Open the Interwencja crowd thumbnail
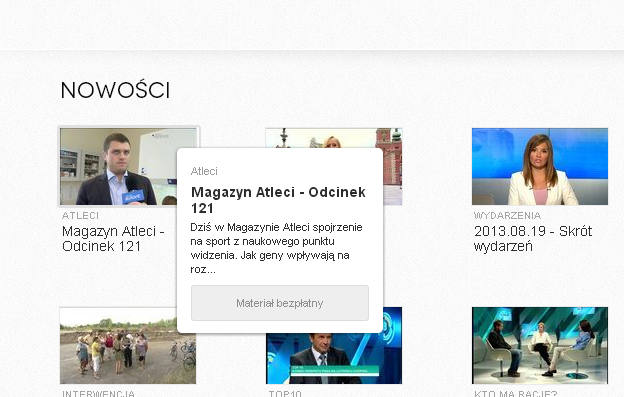The width and height of the screenshot is (624, 397). pyautogui.click(x=119, y=345)
